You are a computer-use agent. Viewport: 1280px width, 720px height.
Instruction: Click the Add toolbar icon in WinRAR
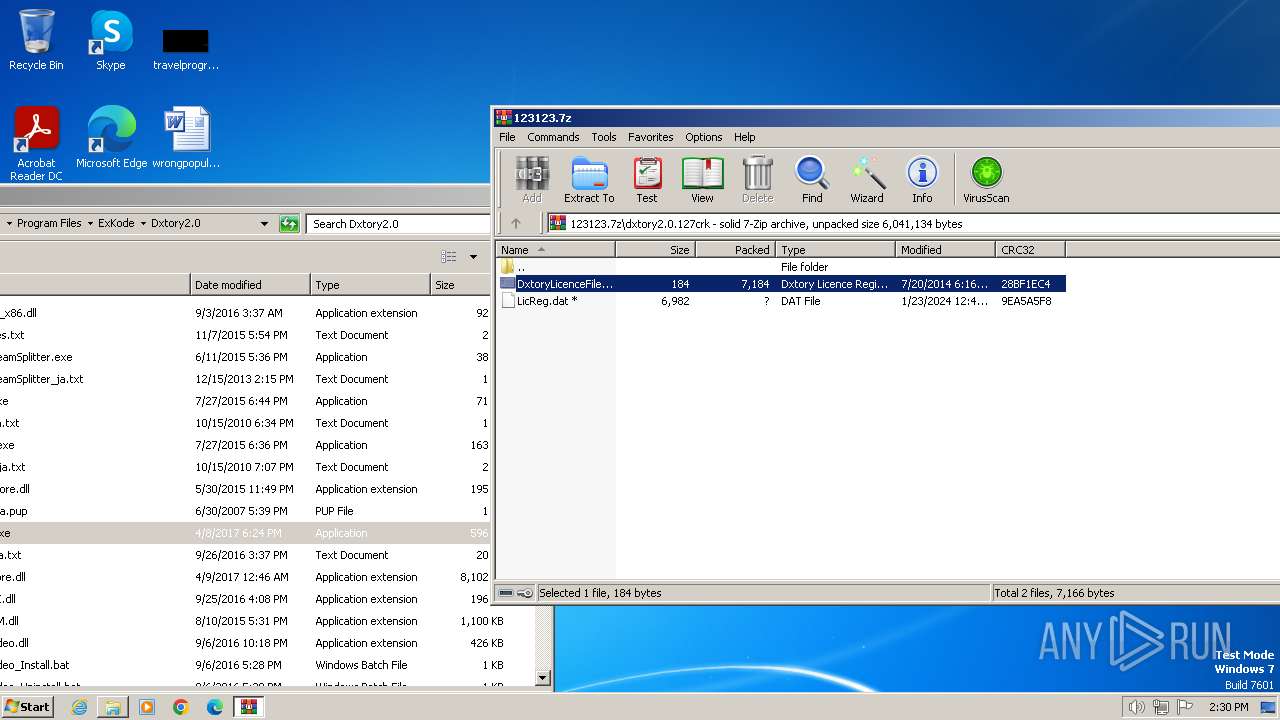point(532,180)
